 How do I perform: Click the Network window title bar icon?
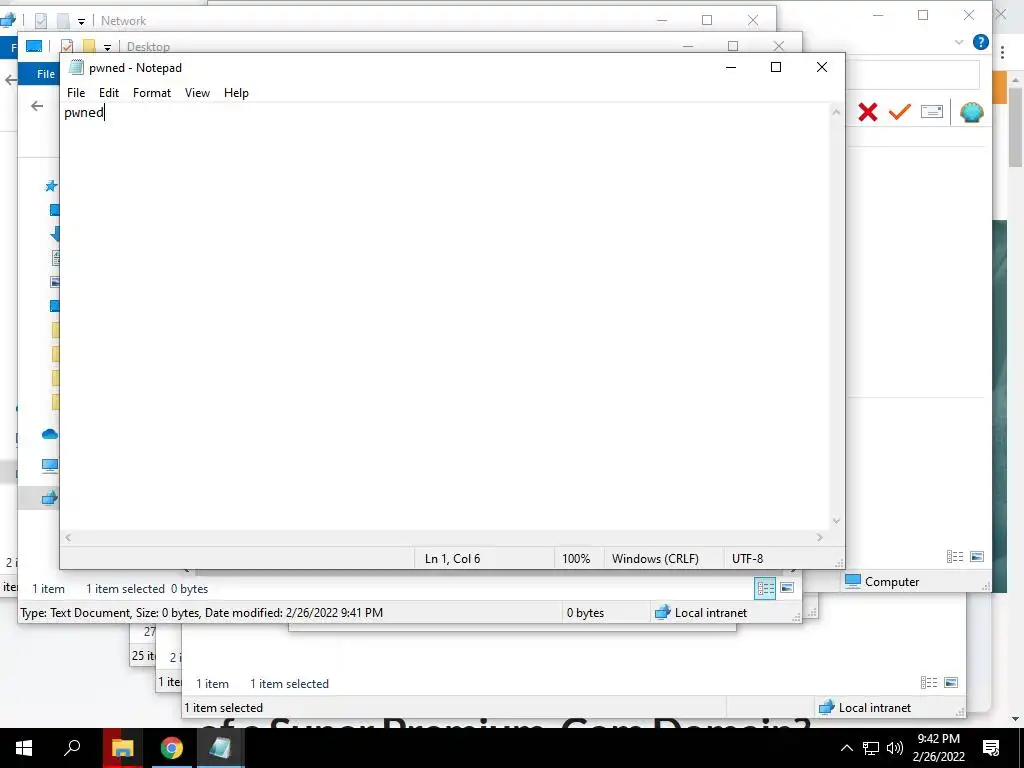[8, 20]
